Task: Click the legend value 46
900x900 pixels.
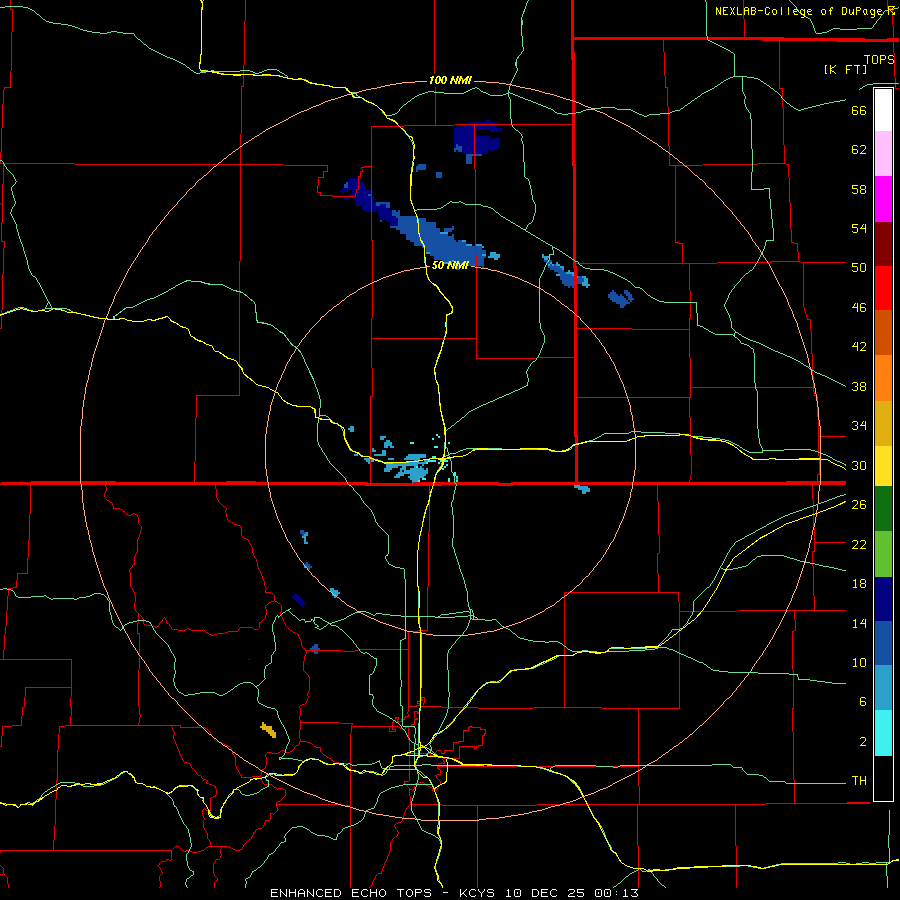Action: tap(859, 308)
